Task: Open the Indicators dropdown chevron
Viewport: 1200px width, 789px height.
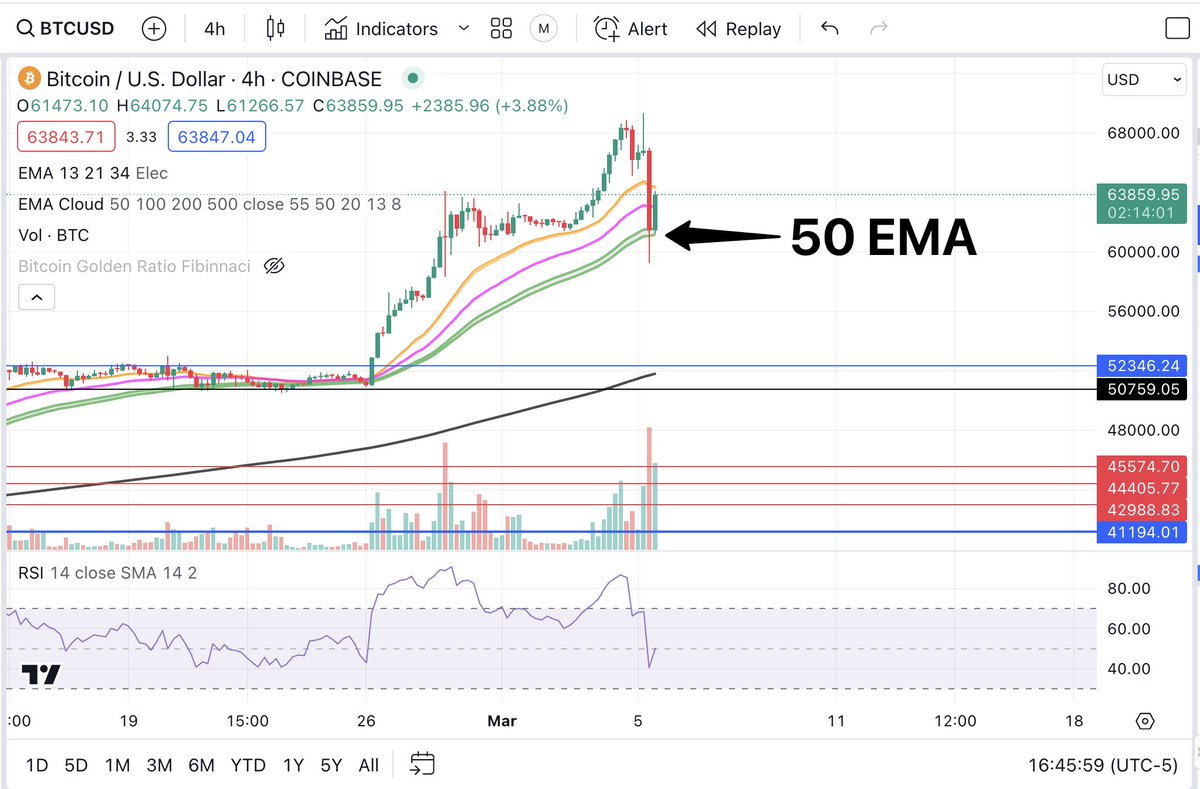Action: click(462, 28)
